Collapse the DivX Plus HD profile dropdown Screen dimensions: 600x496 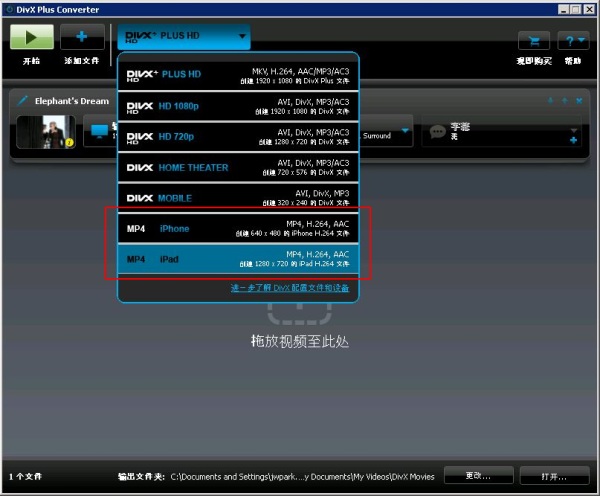[x=184, y=36]
